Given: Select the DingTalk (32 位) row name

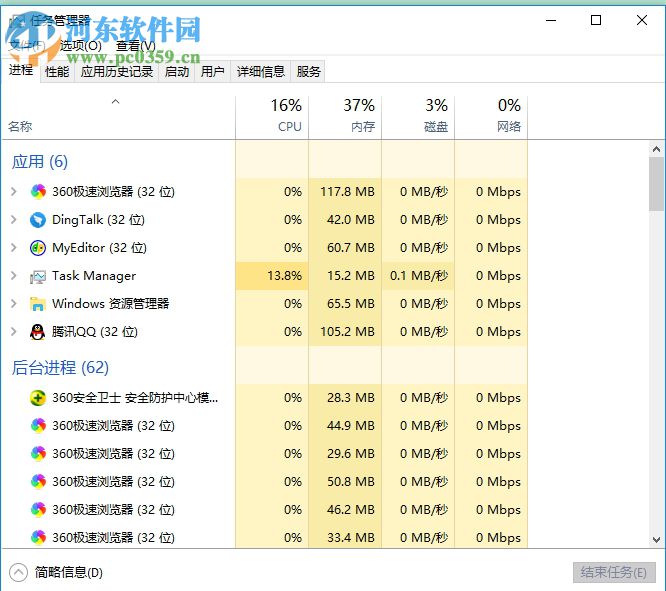Looking at the screenshot, I should point(99,220).
